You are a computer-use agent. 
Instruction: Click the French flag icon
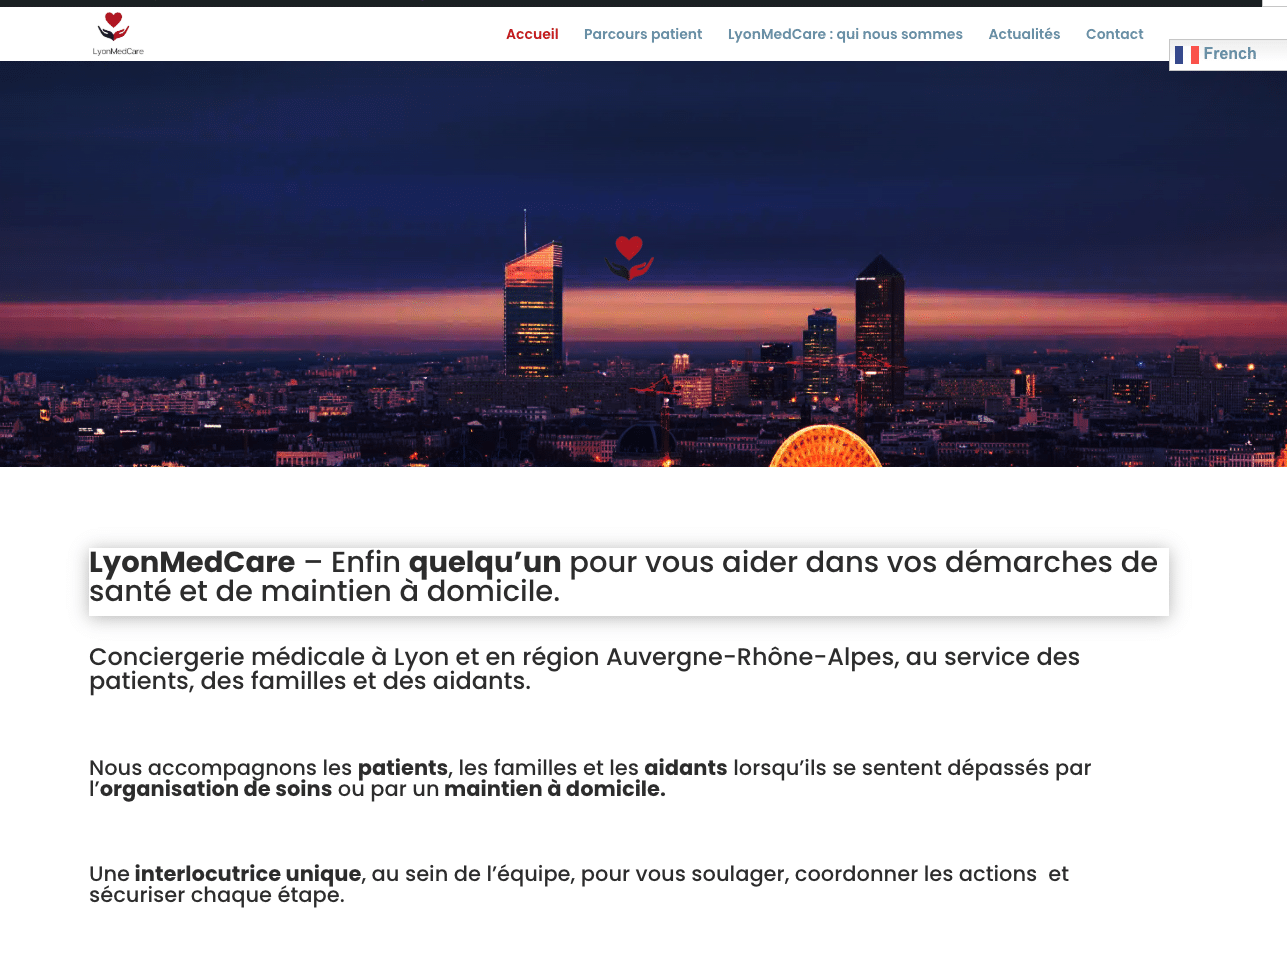1187,55
